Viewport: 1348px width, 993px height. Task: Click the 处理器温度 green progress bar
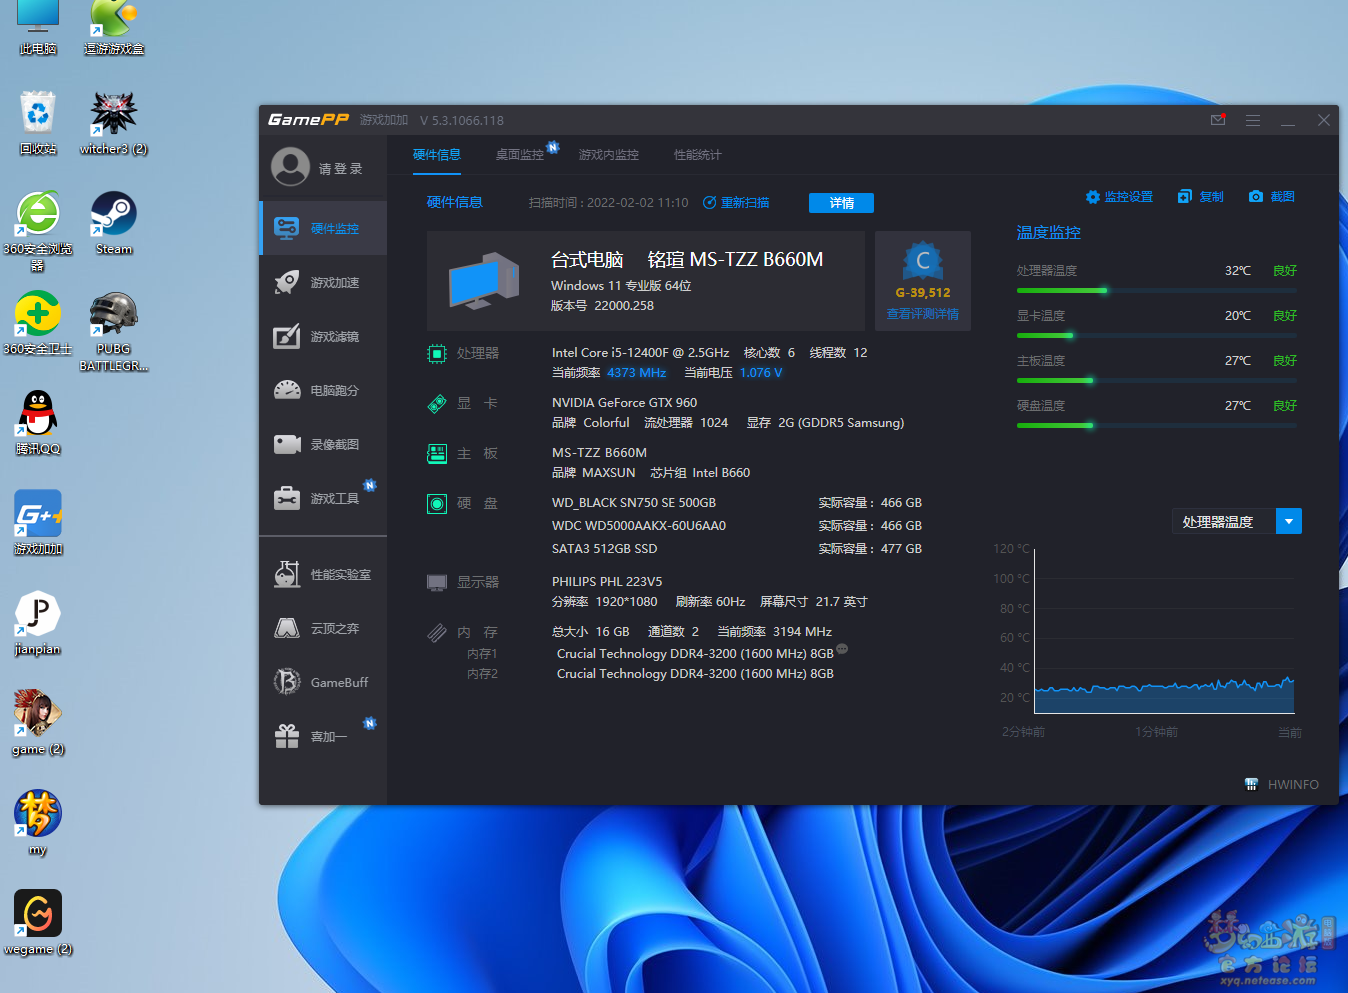(1062, 291)
